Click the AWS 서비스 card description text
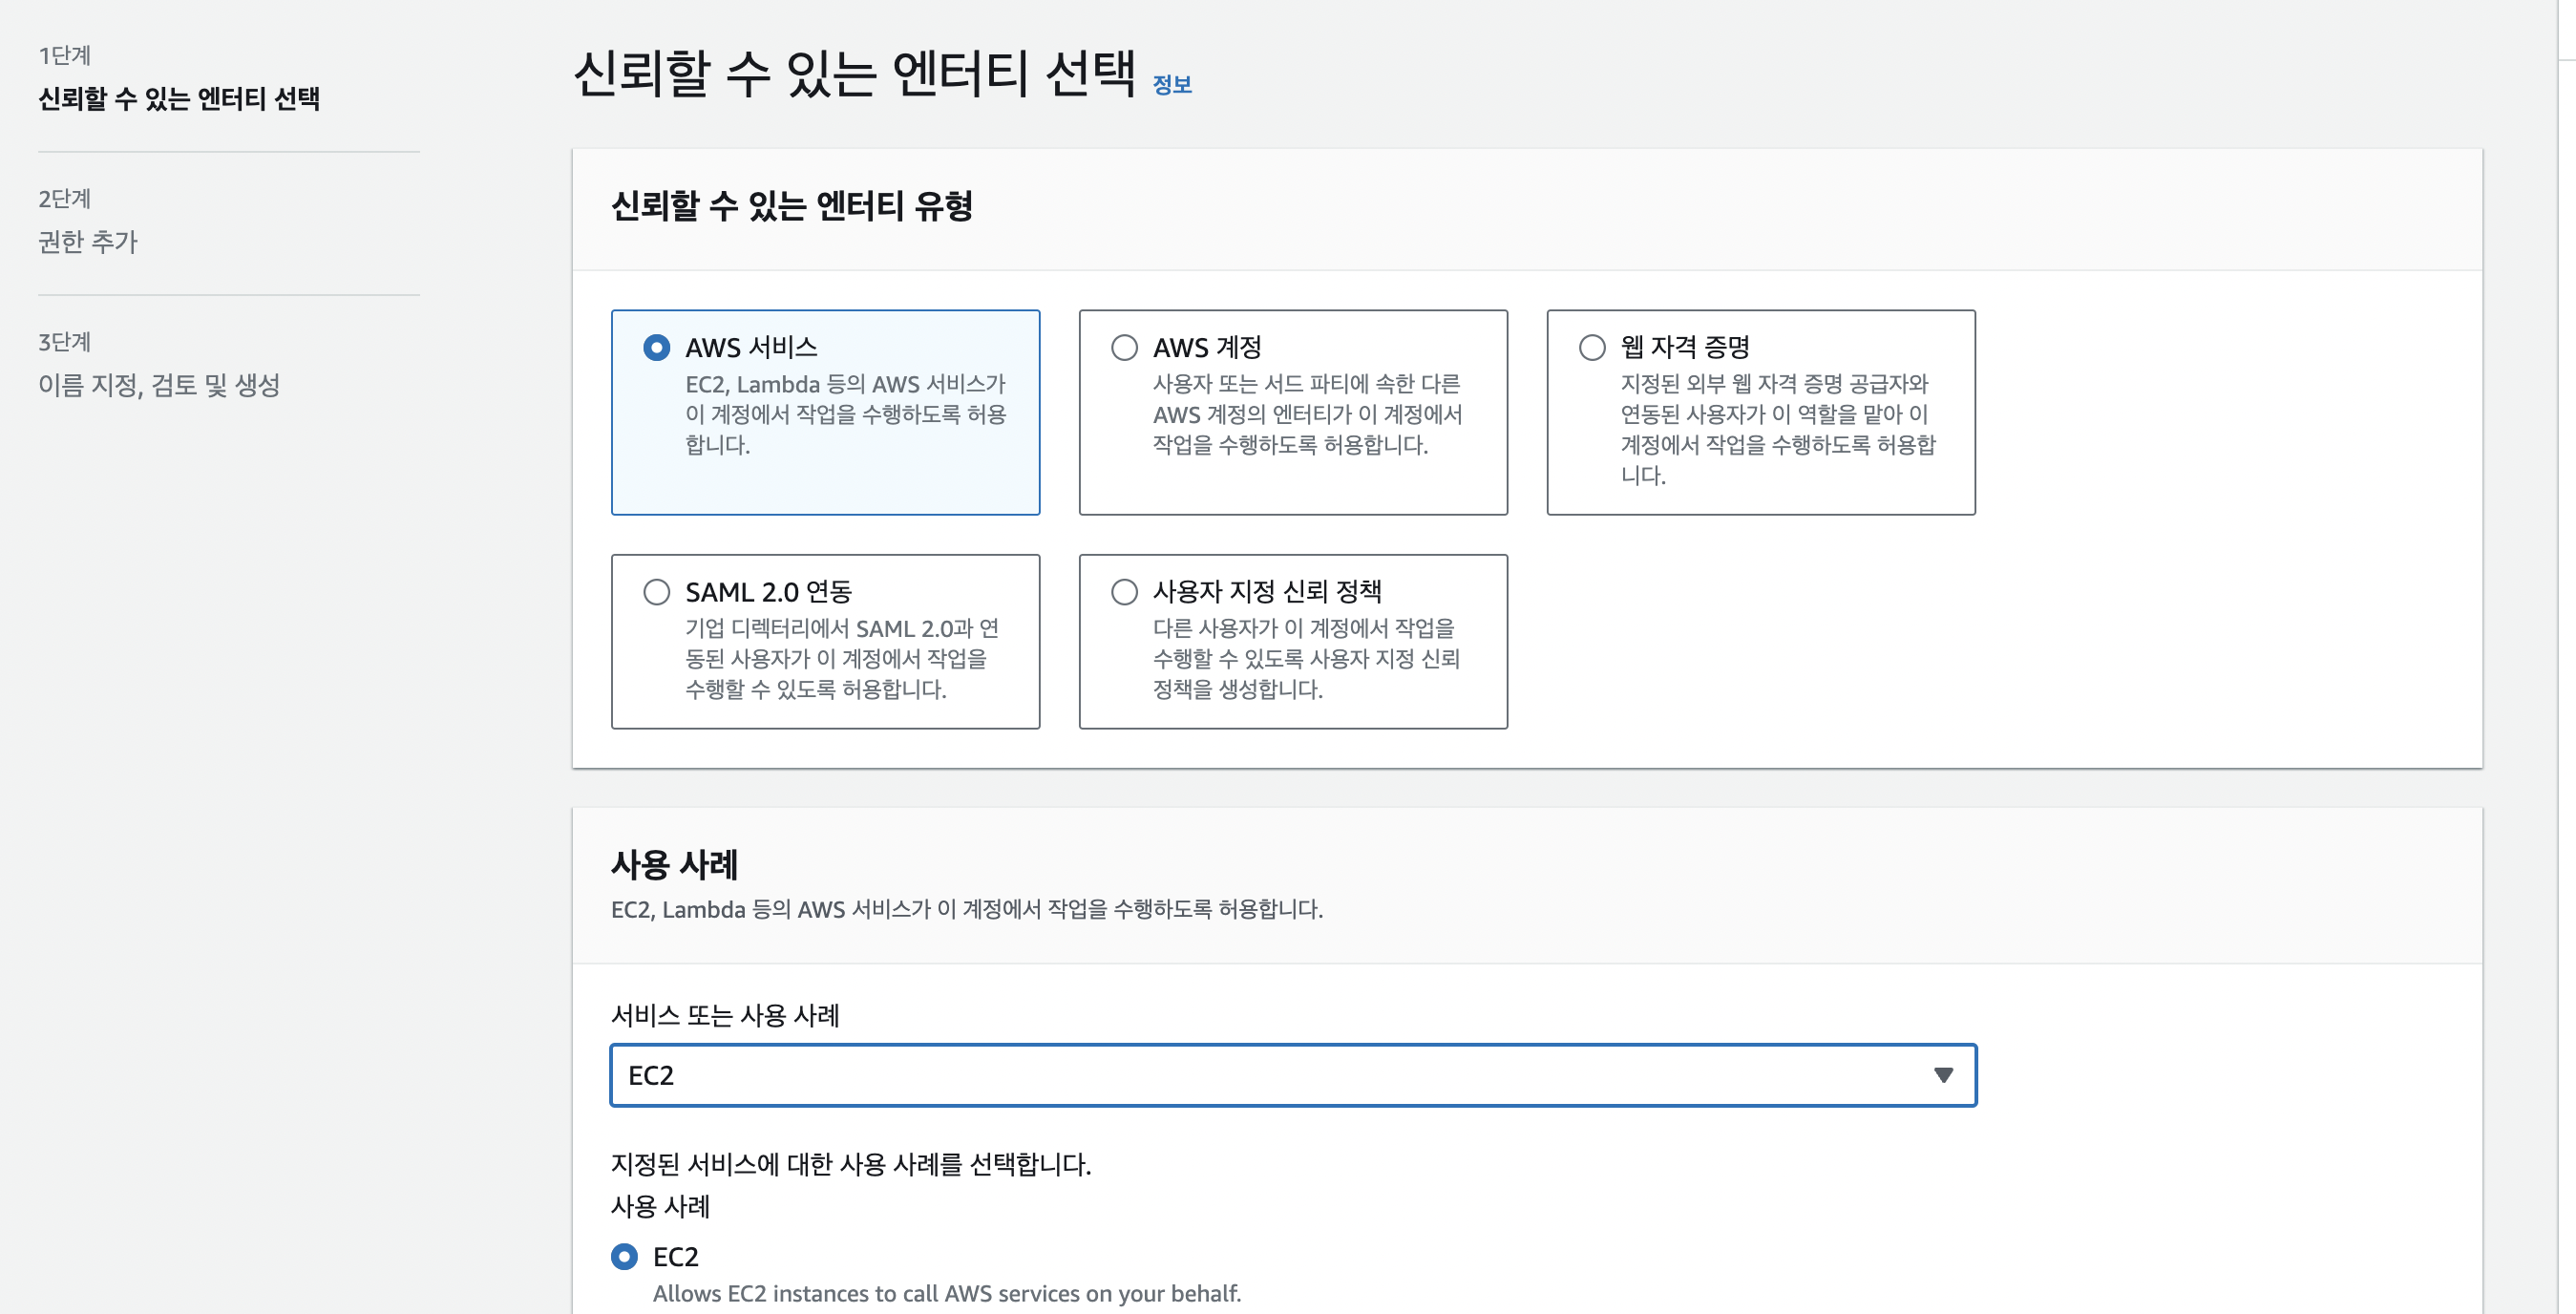 pos(845,414)
